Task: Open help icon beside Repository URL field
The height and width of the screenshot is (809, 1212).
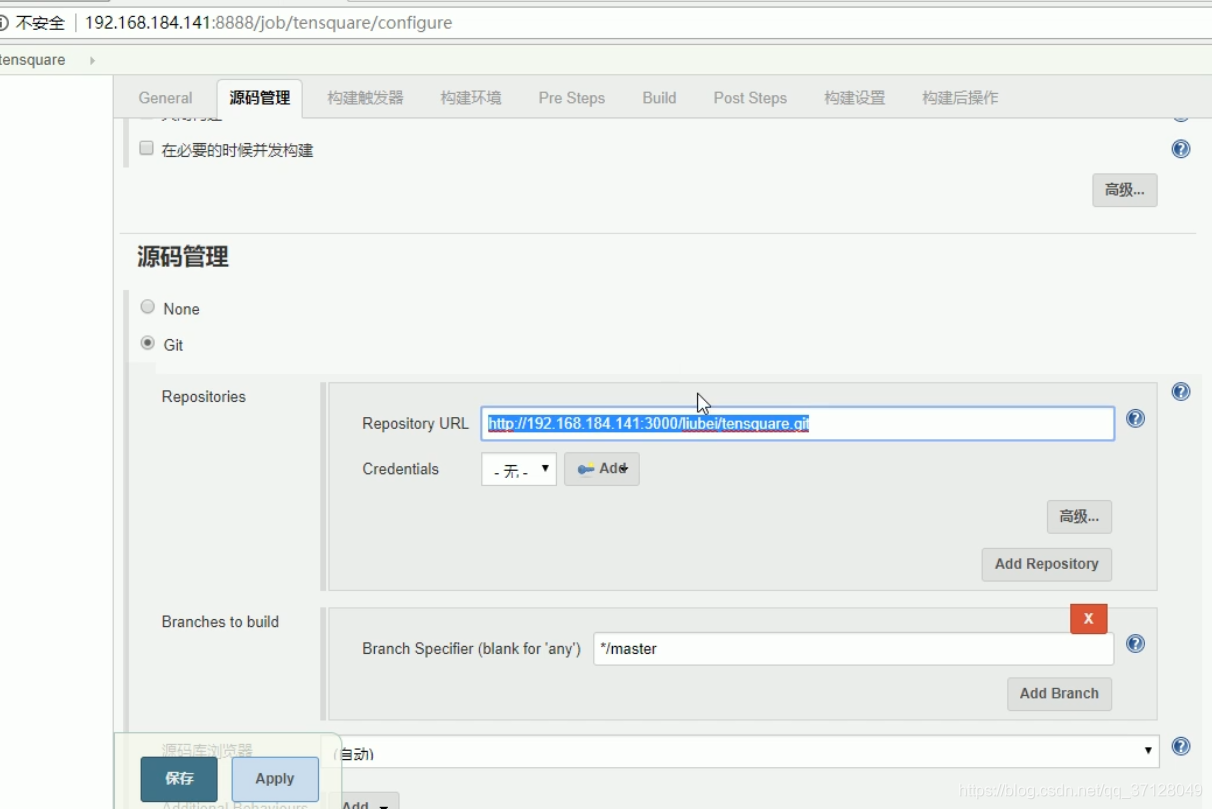Action: click(x=1135, y=418)
